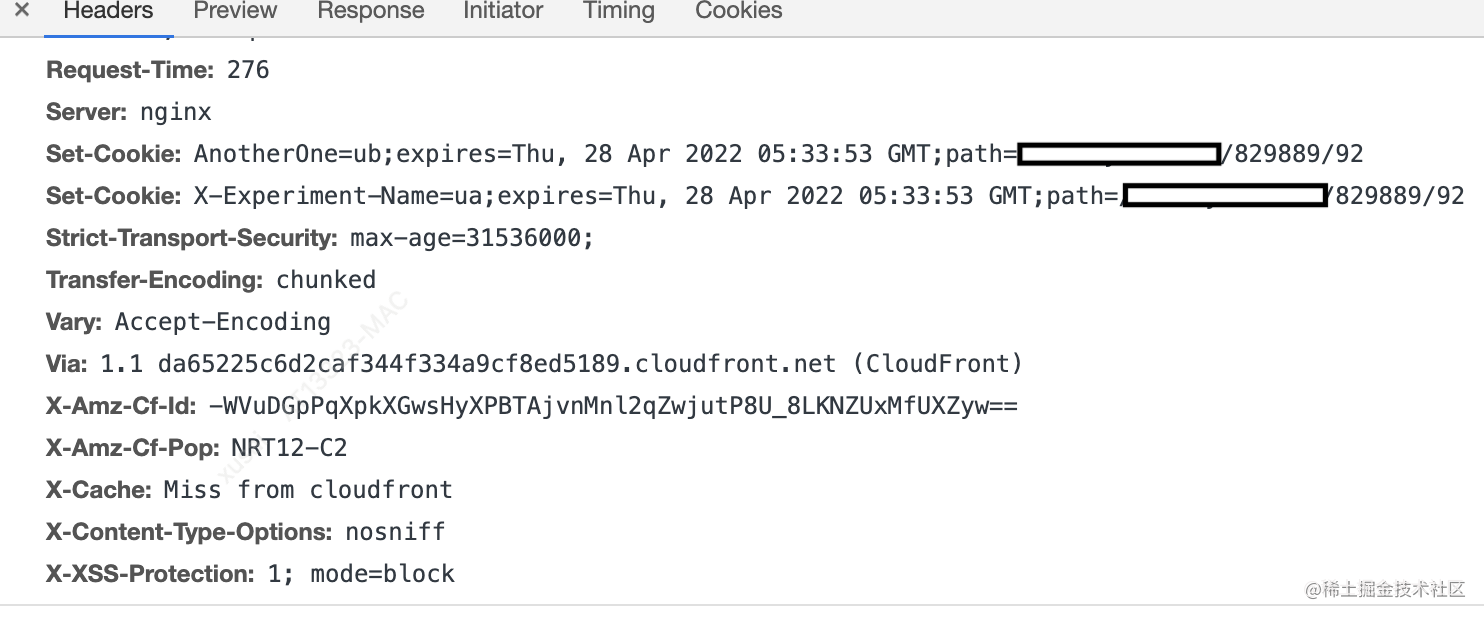Click the X-Content-Type-Options nosniff value

[395, 532]
